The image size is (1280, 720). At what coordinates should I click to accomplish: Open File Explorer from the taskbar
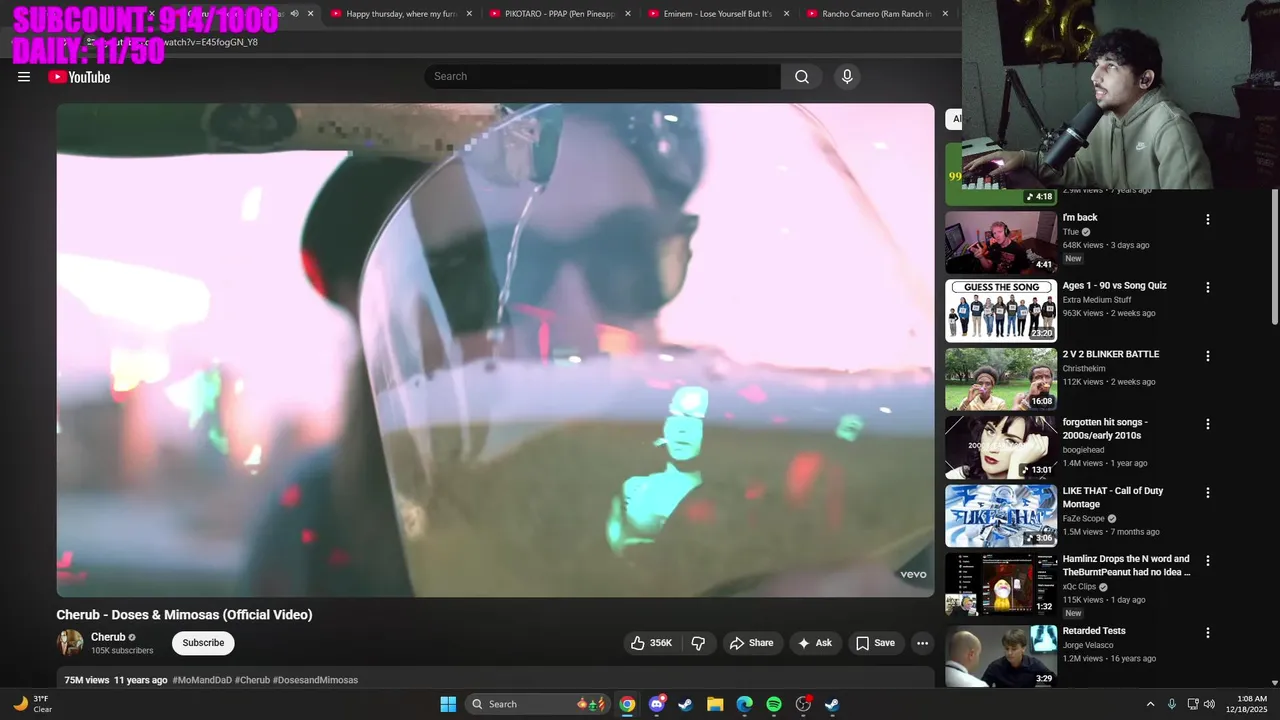(715, 704)
